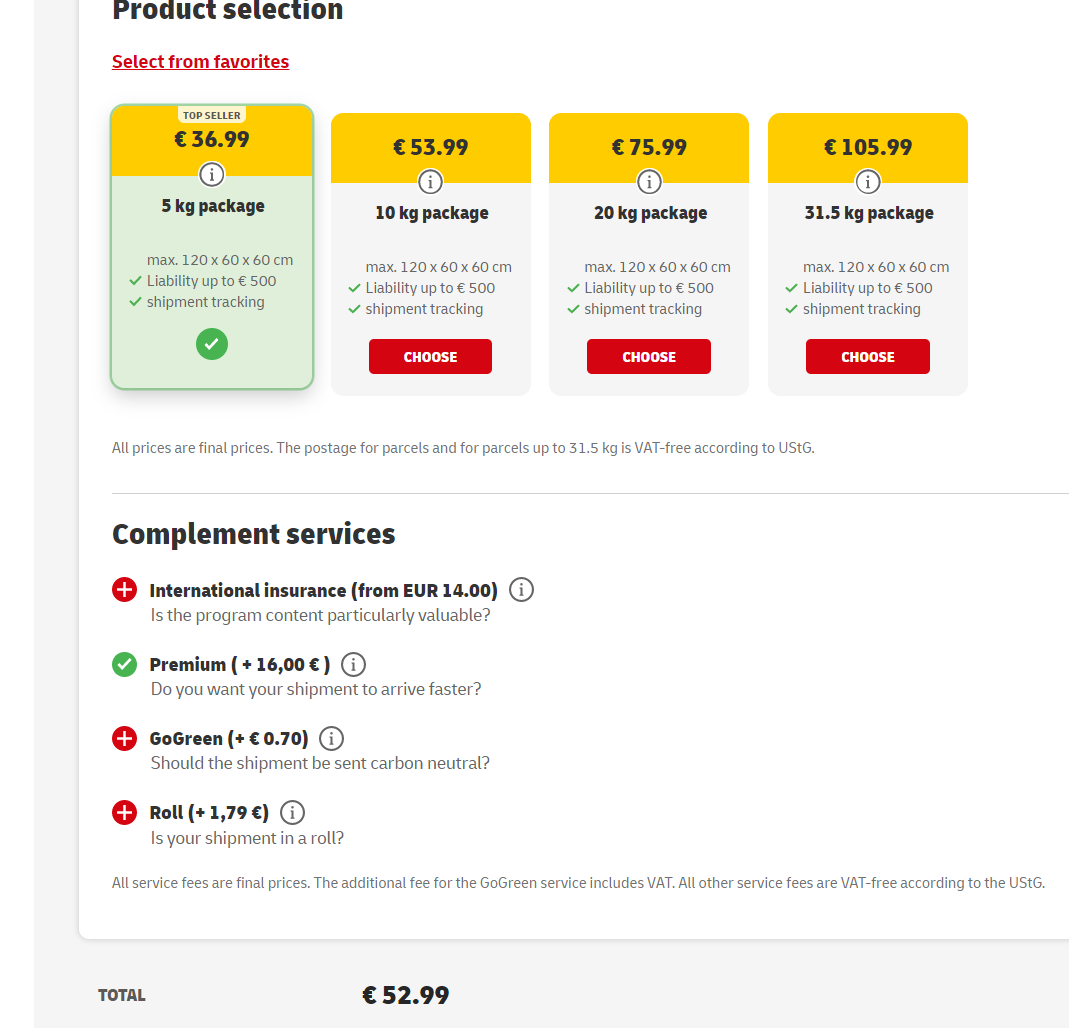
Task: Add Roll service with plus icon
Action: tap(124, 813)
